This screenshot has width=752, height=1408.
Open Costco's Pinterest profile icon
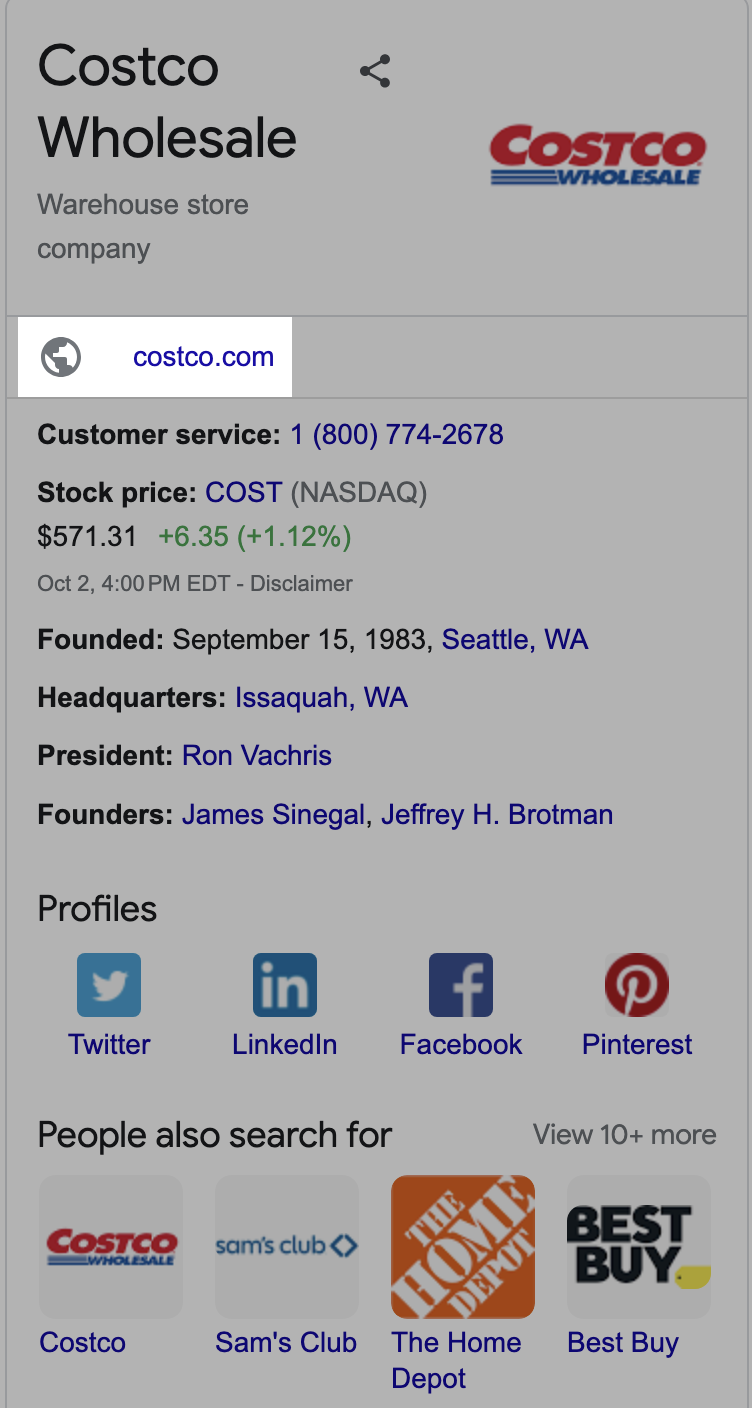tap(637, 985)
